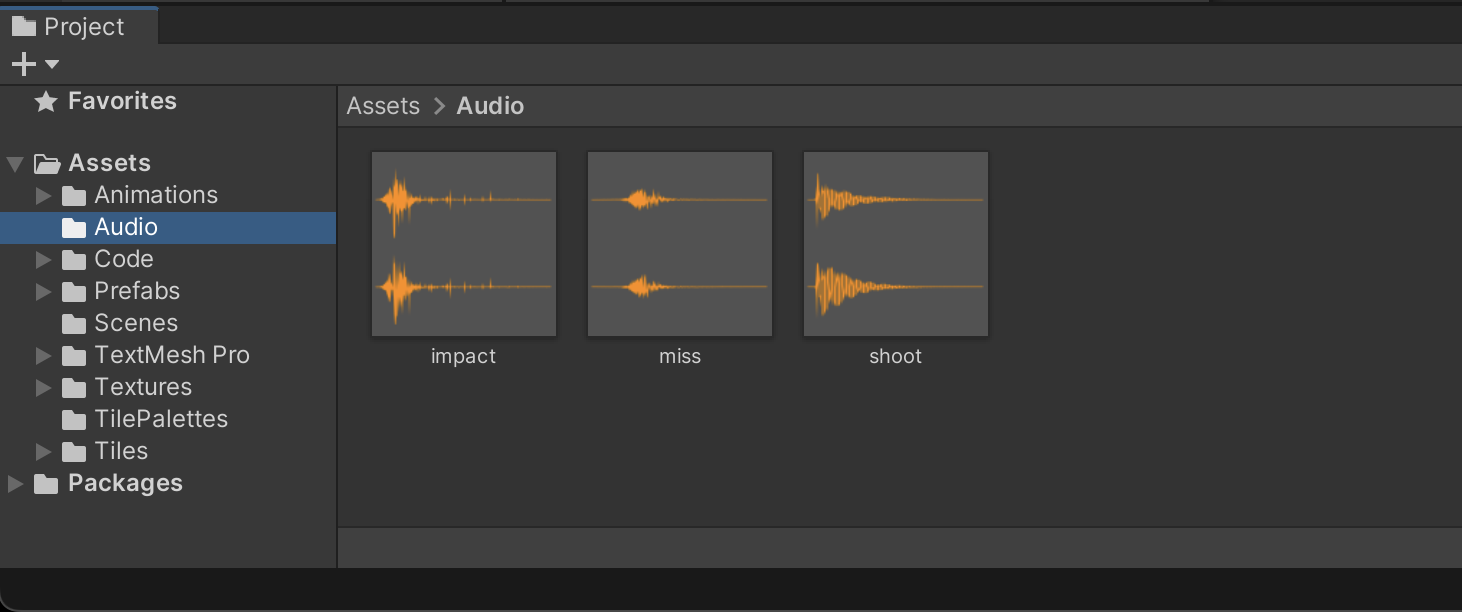Click Assets in the breadcrumb path
This screenshot has width=1462, height=612.
[x=383, y=106]
